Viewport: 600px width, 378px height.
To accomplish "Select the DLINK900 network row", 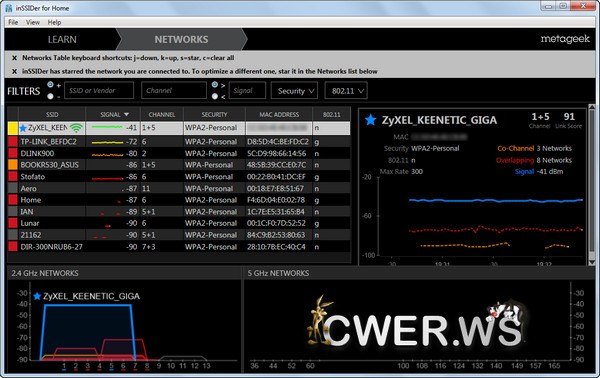I will 179,153.
